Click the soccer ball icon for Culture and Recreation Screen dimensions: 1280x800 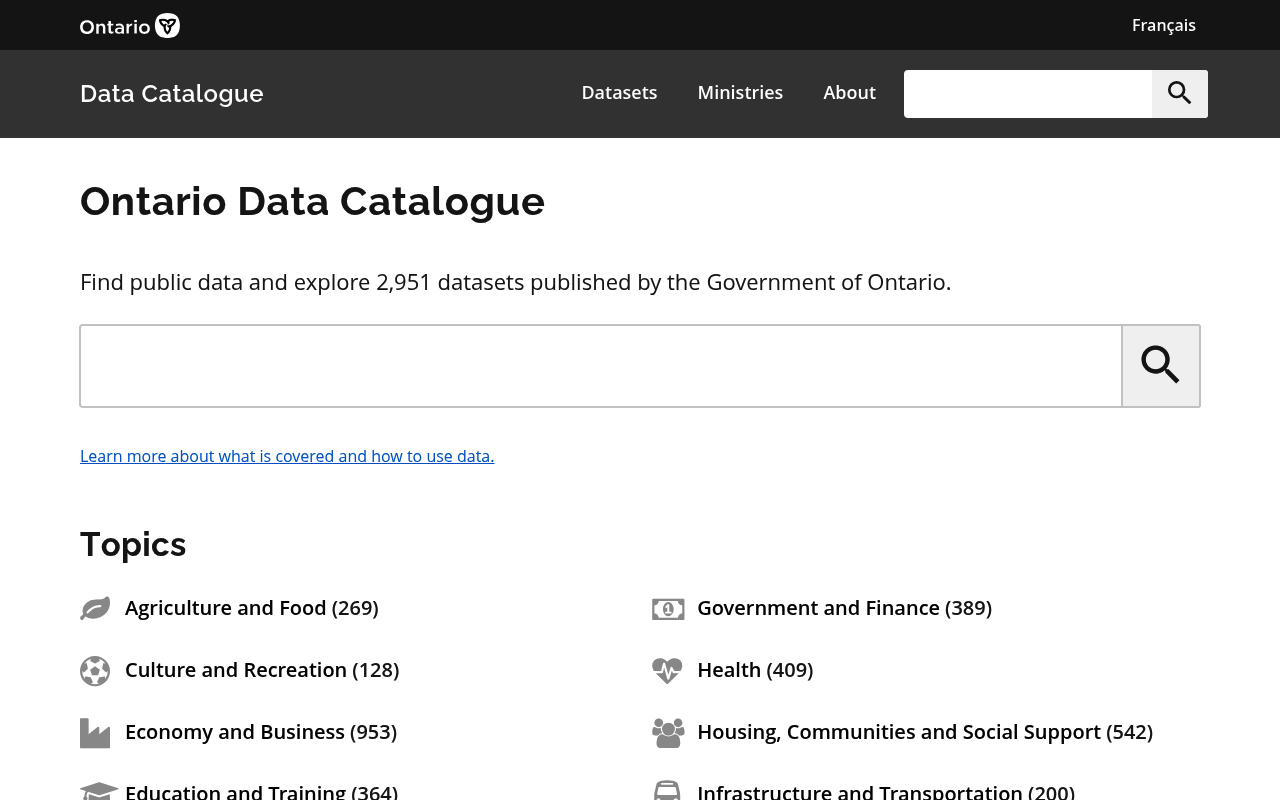tap(95, 670)
